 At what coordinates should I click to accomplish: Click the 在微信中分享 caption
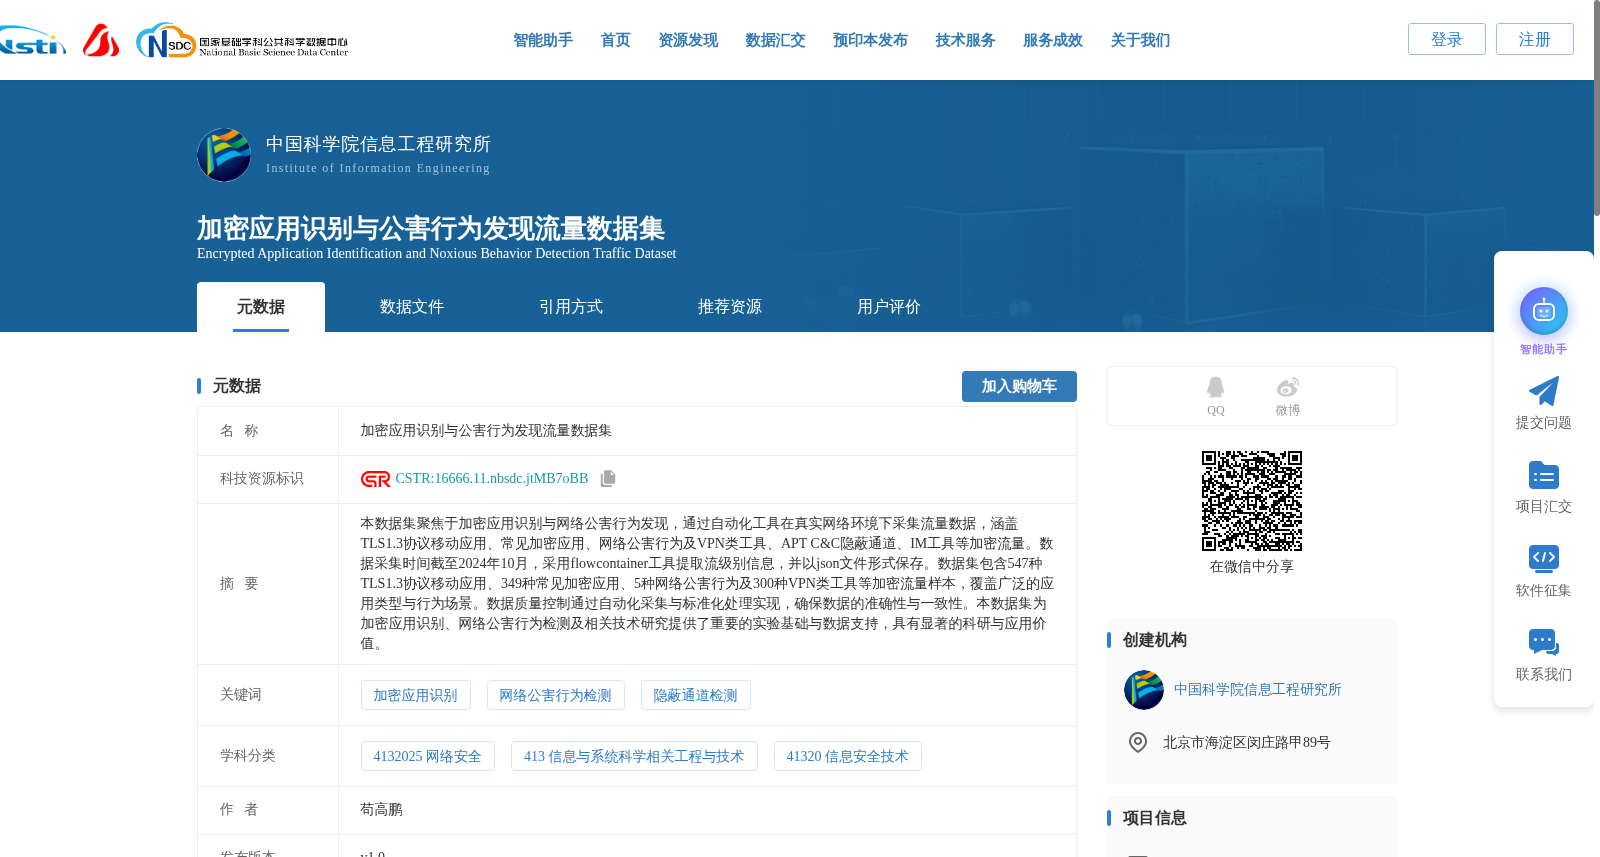point(1251,567)
